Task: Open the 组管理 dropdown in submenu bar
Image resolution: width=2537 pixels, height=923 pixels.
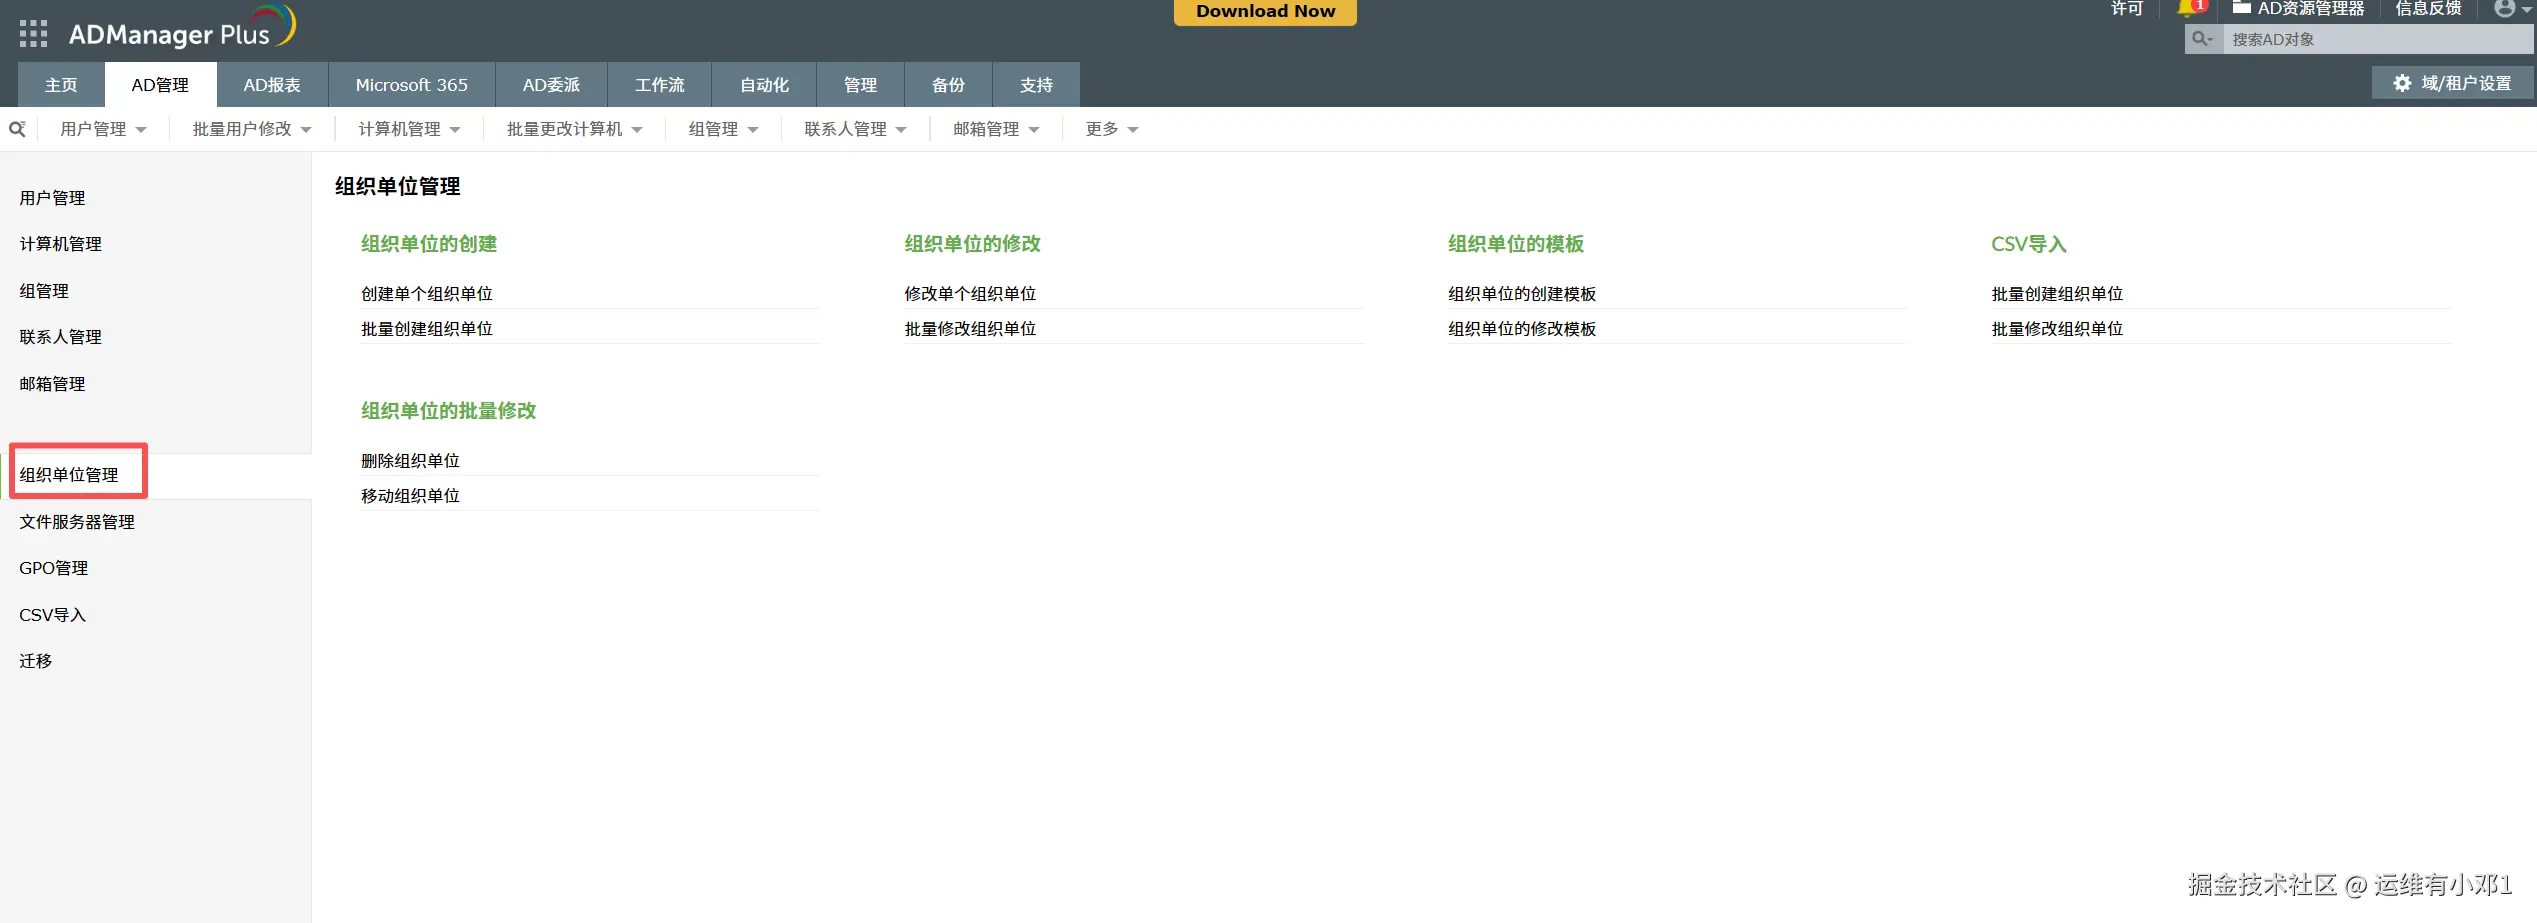Action: click(723, 129)
